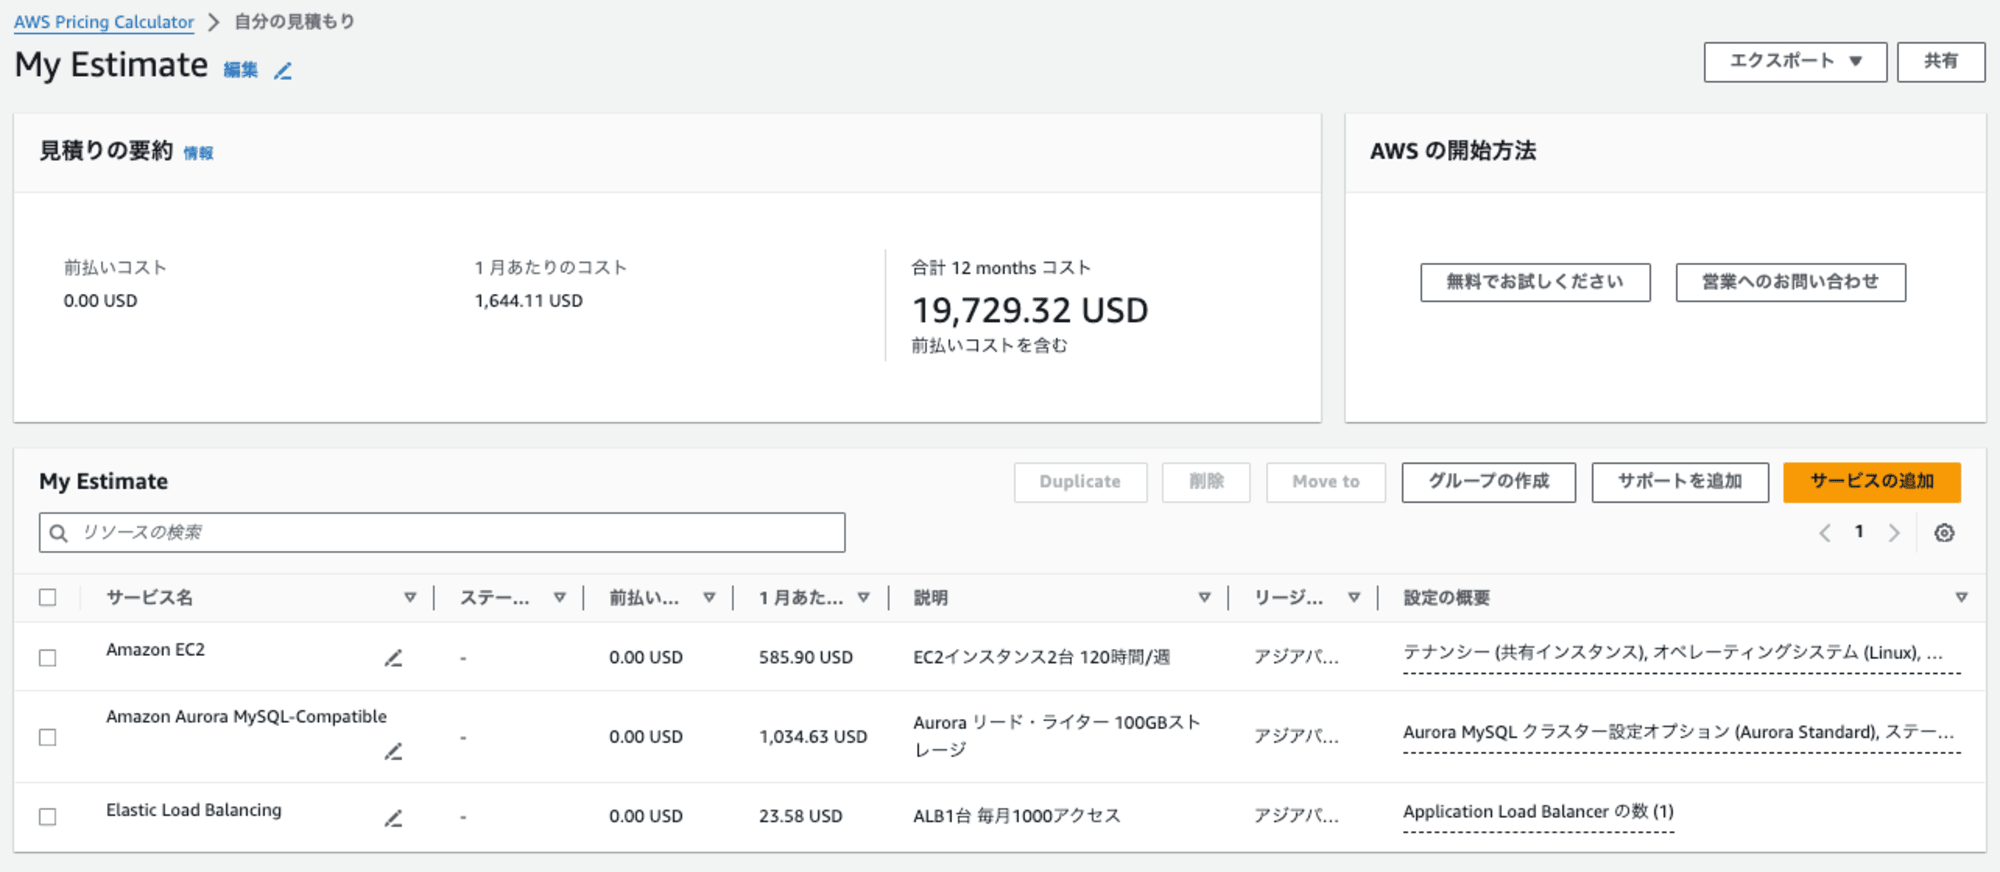Check the Elastic Load Balancing checkbox
This screenshot has height=872, width=2000.
click(47, 816)
